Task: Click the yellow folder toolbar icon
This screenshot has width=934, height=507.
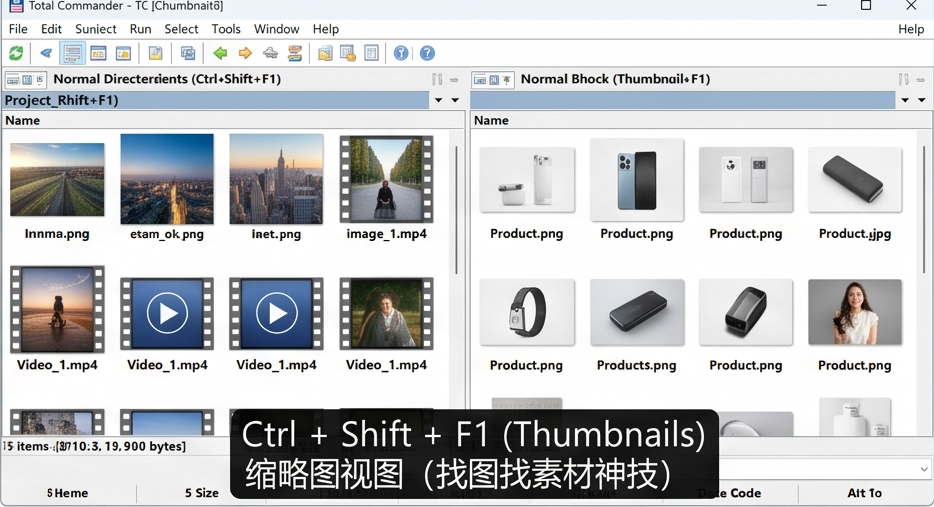Action: coord(325,53)
